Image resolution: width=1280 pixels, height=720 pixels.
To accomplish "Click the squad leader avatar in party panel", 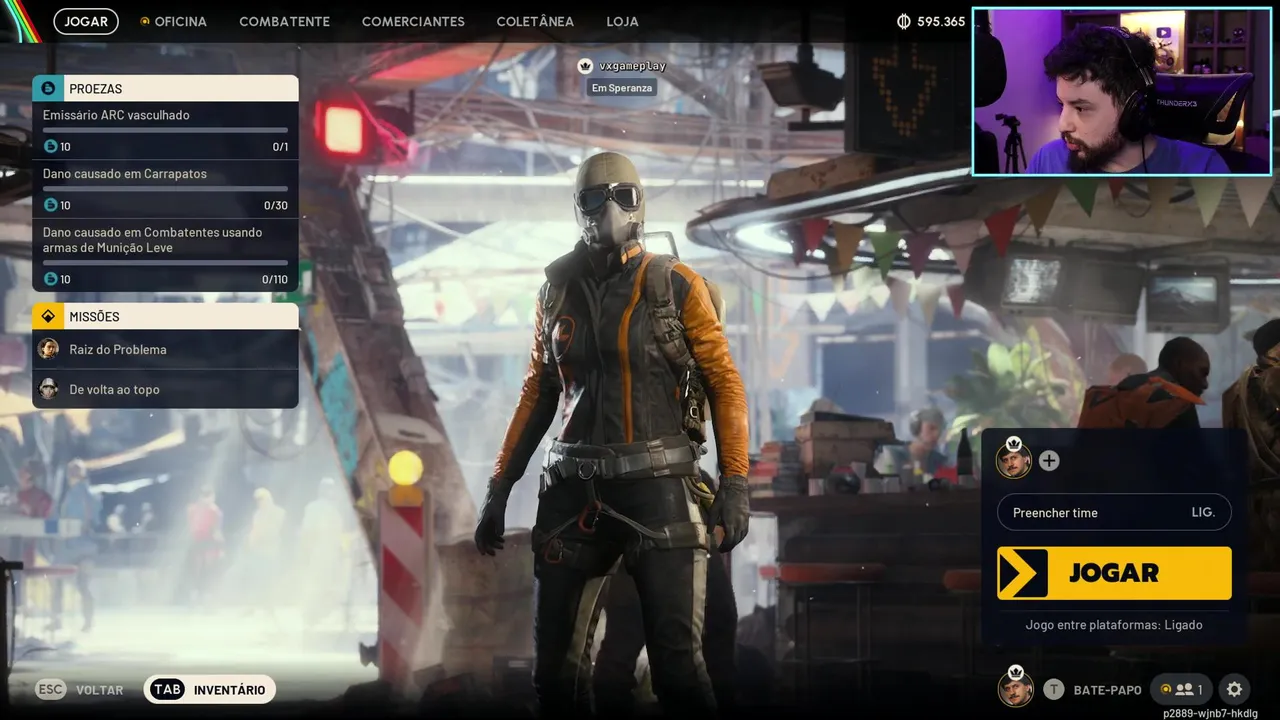I will tap(1013, 459).
